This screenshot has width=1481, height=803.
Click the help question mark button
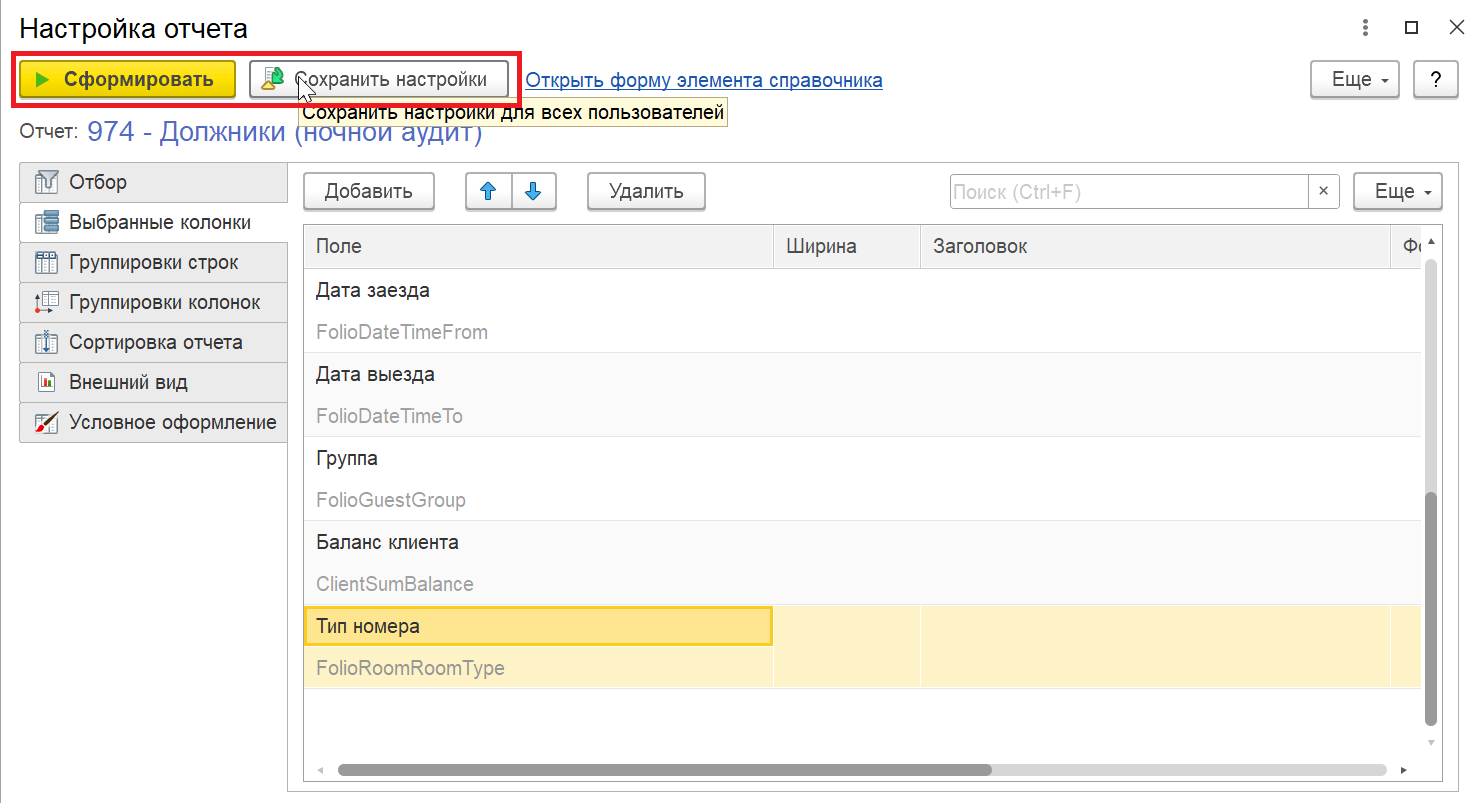pyautogui.click(x=1435, y=80)
